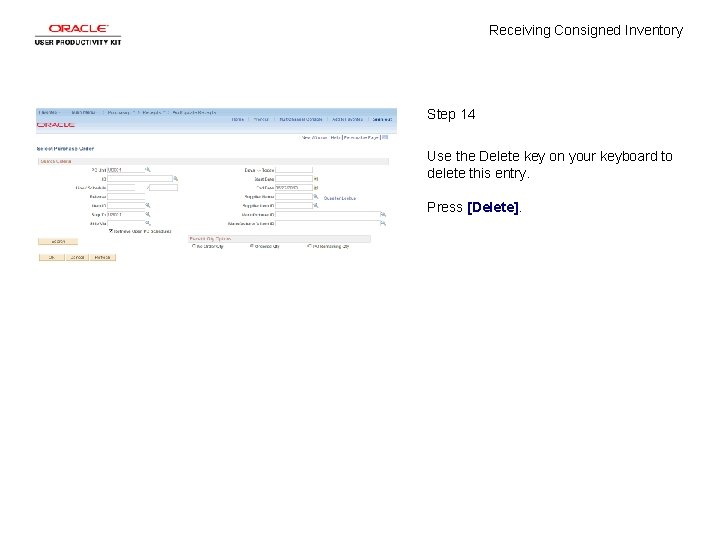Open lookup for Manufacturer's Item ID field

pyautogui.click(x=383, y=223)
